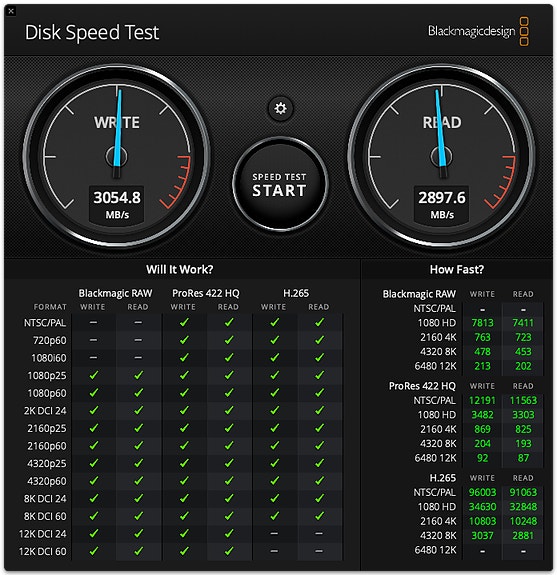
Task: Click H.265 read checkmark for 8K DCI 60
Action: coord(319,516)
